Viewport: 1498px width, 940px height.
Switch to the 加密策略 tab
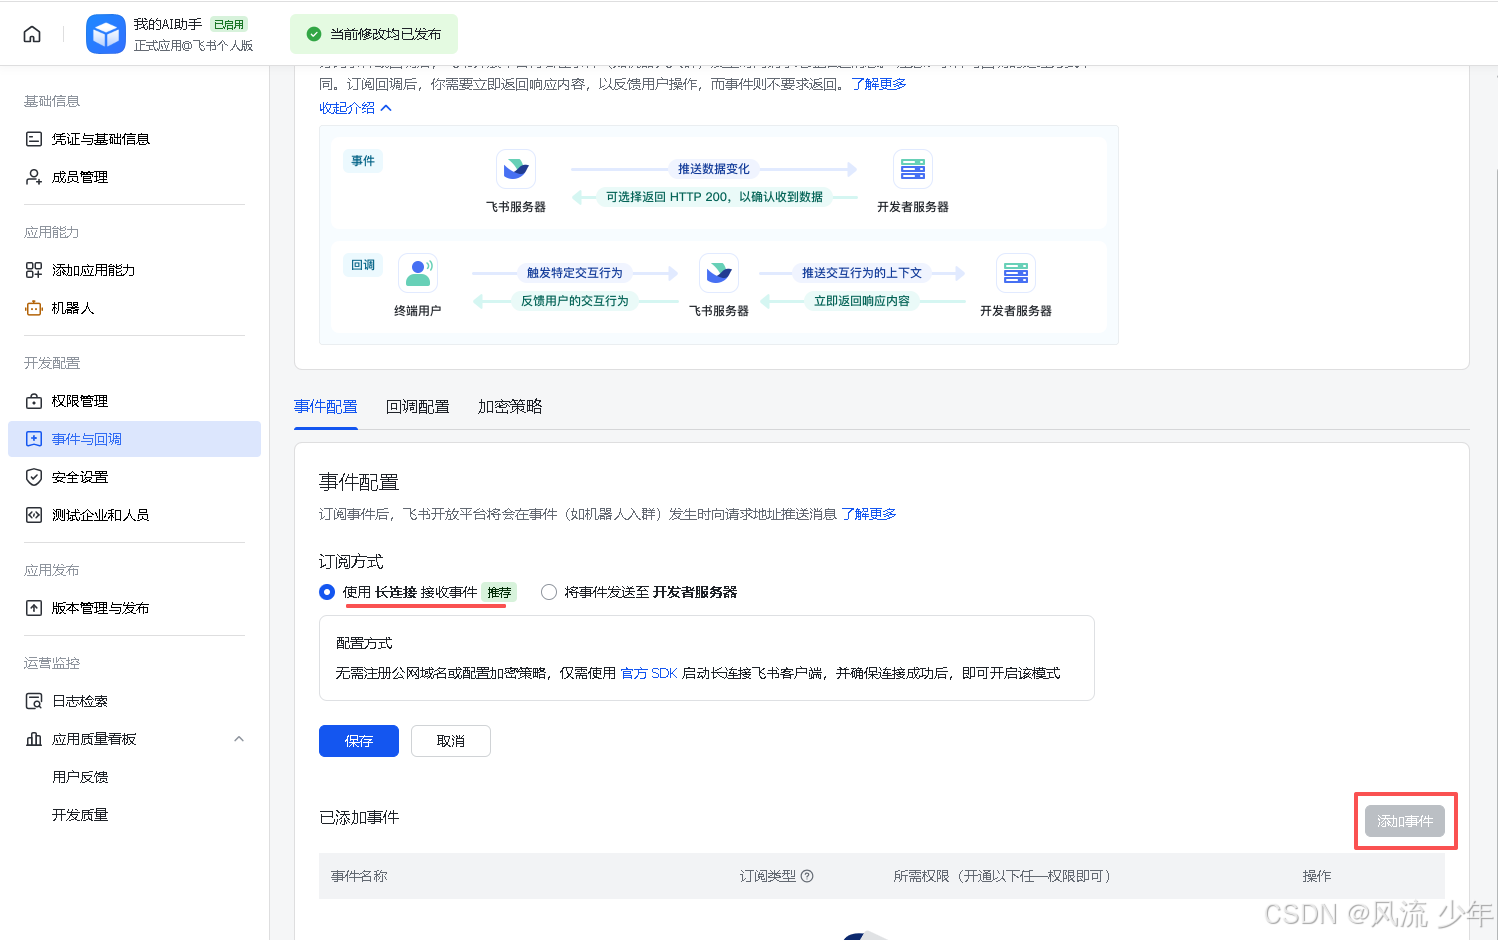pos(510,407)
